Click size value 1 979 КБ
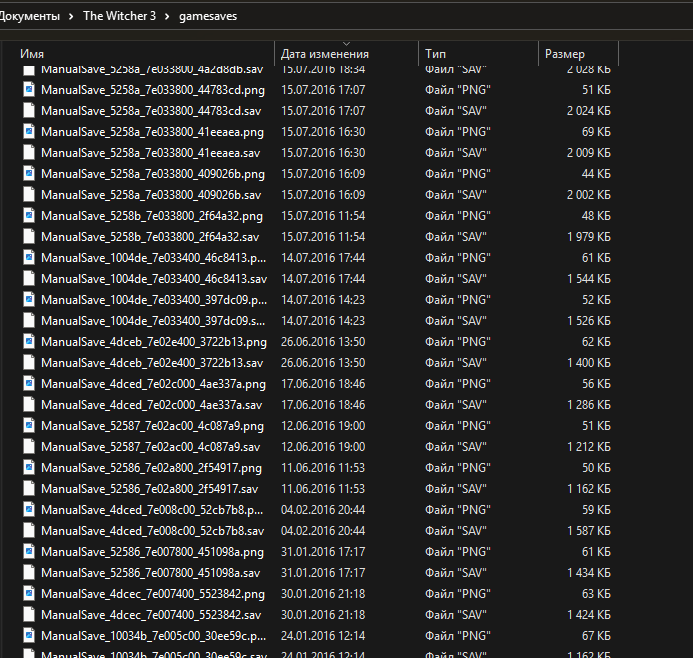693x658 pixels. [x=589, y=236]
